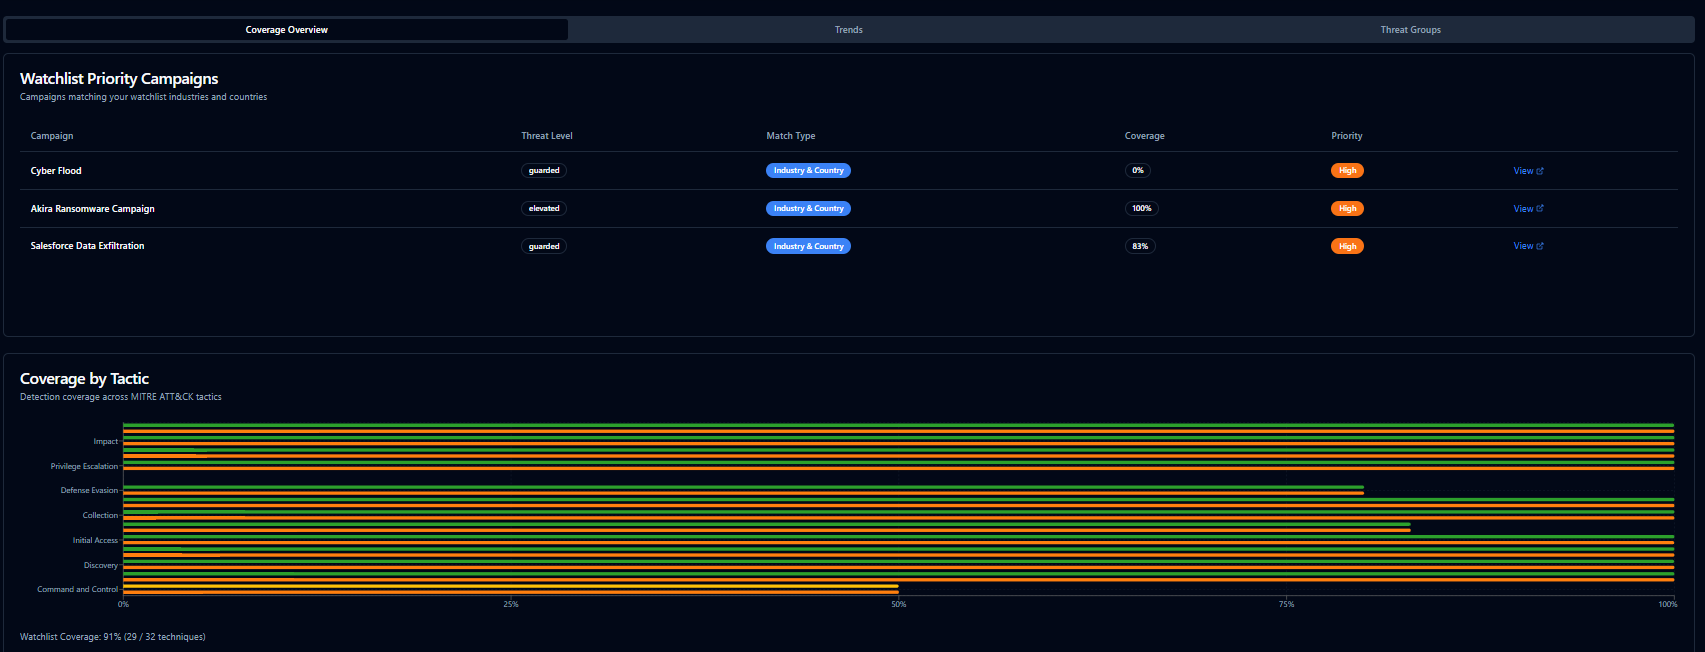
Task: Click High priority badge for Salesforce Data Exfiltration
Action: pyautogui.click(x=1347, y=246)
